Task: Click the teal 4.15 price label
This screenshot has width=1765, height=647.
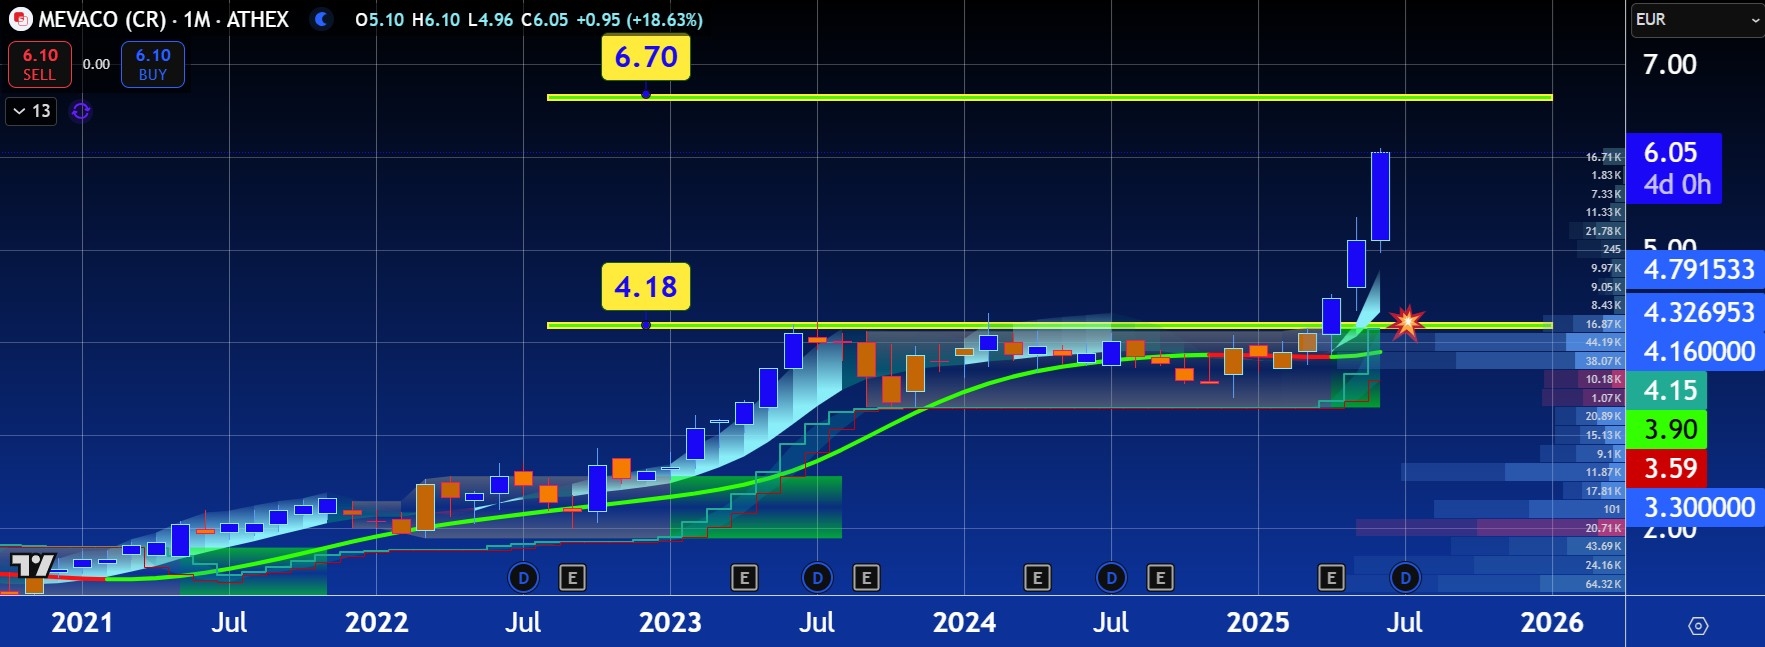Action: (1667, 390)
